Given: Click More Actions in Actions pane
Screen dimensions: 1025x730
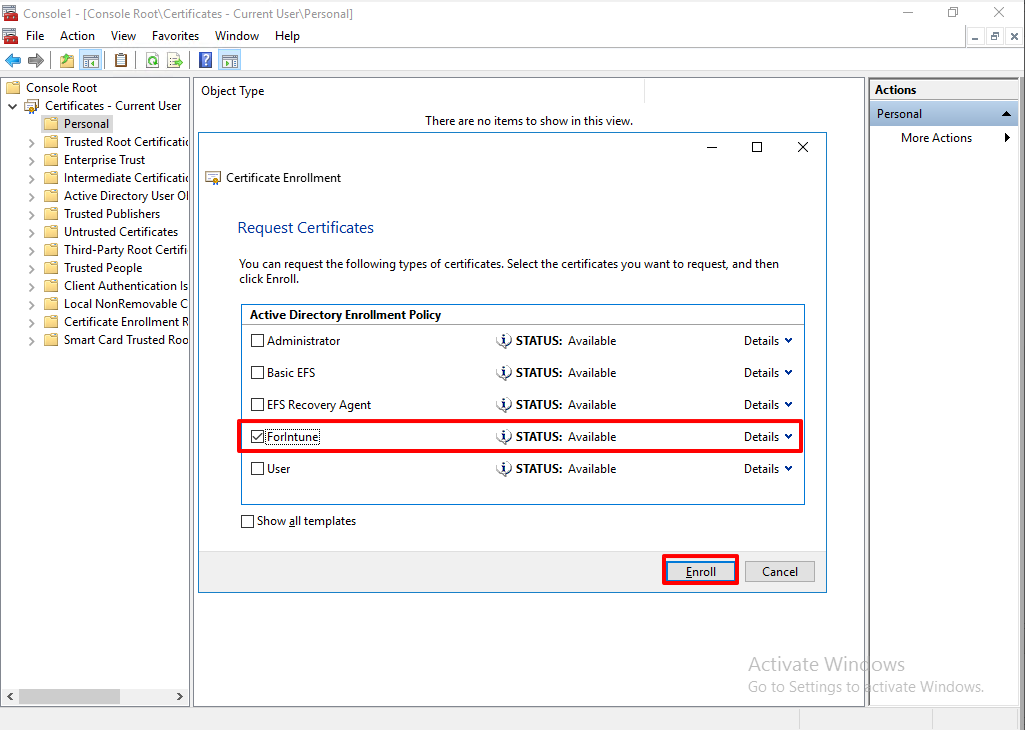Looking at the screenshot, I should [936, 138].
